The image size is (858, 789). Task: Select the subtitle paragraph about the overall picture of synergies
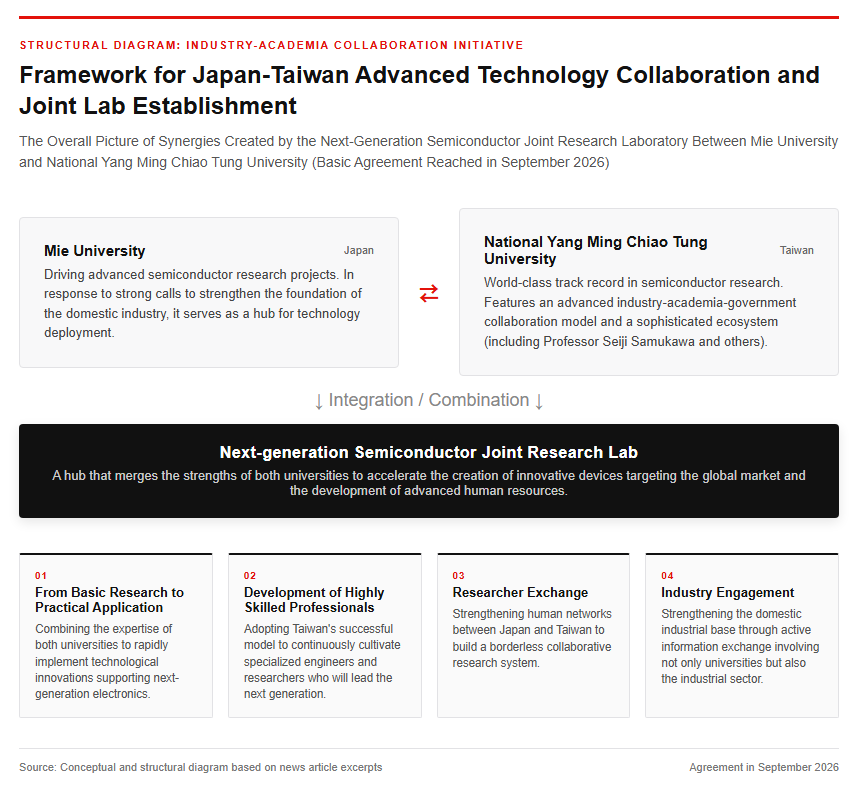coord(428,152)
